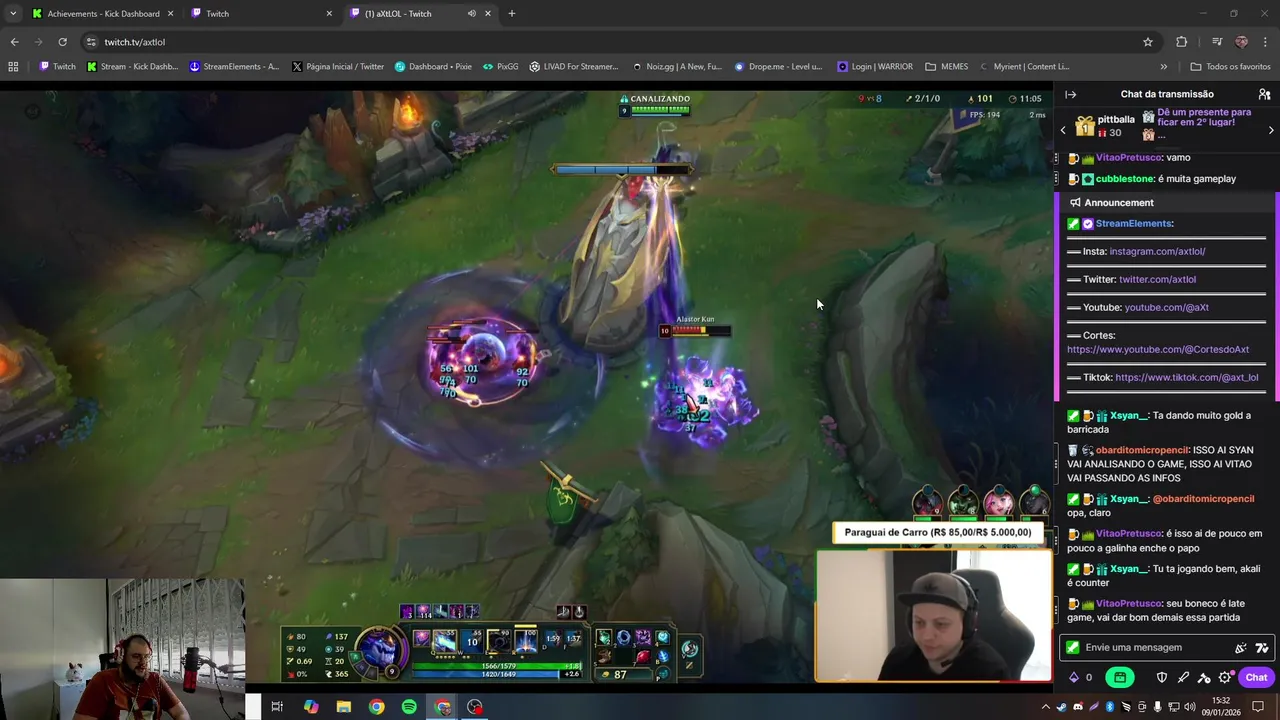Open Task View on the taskbar

[277, 707]
